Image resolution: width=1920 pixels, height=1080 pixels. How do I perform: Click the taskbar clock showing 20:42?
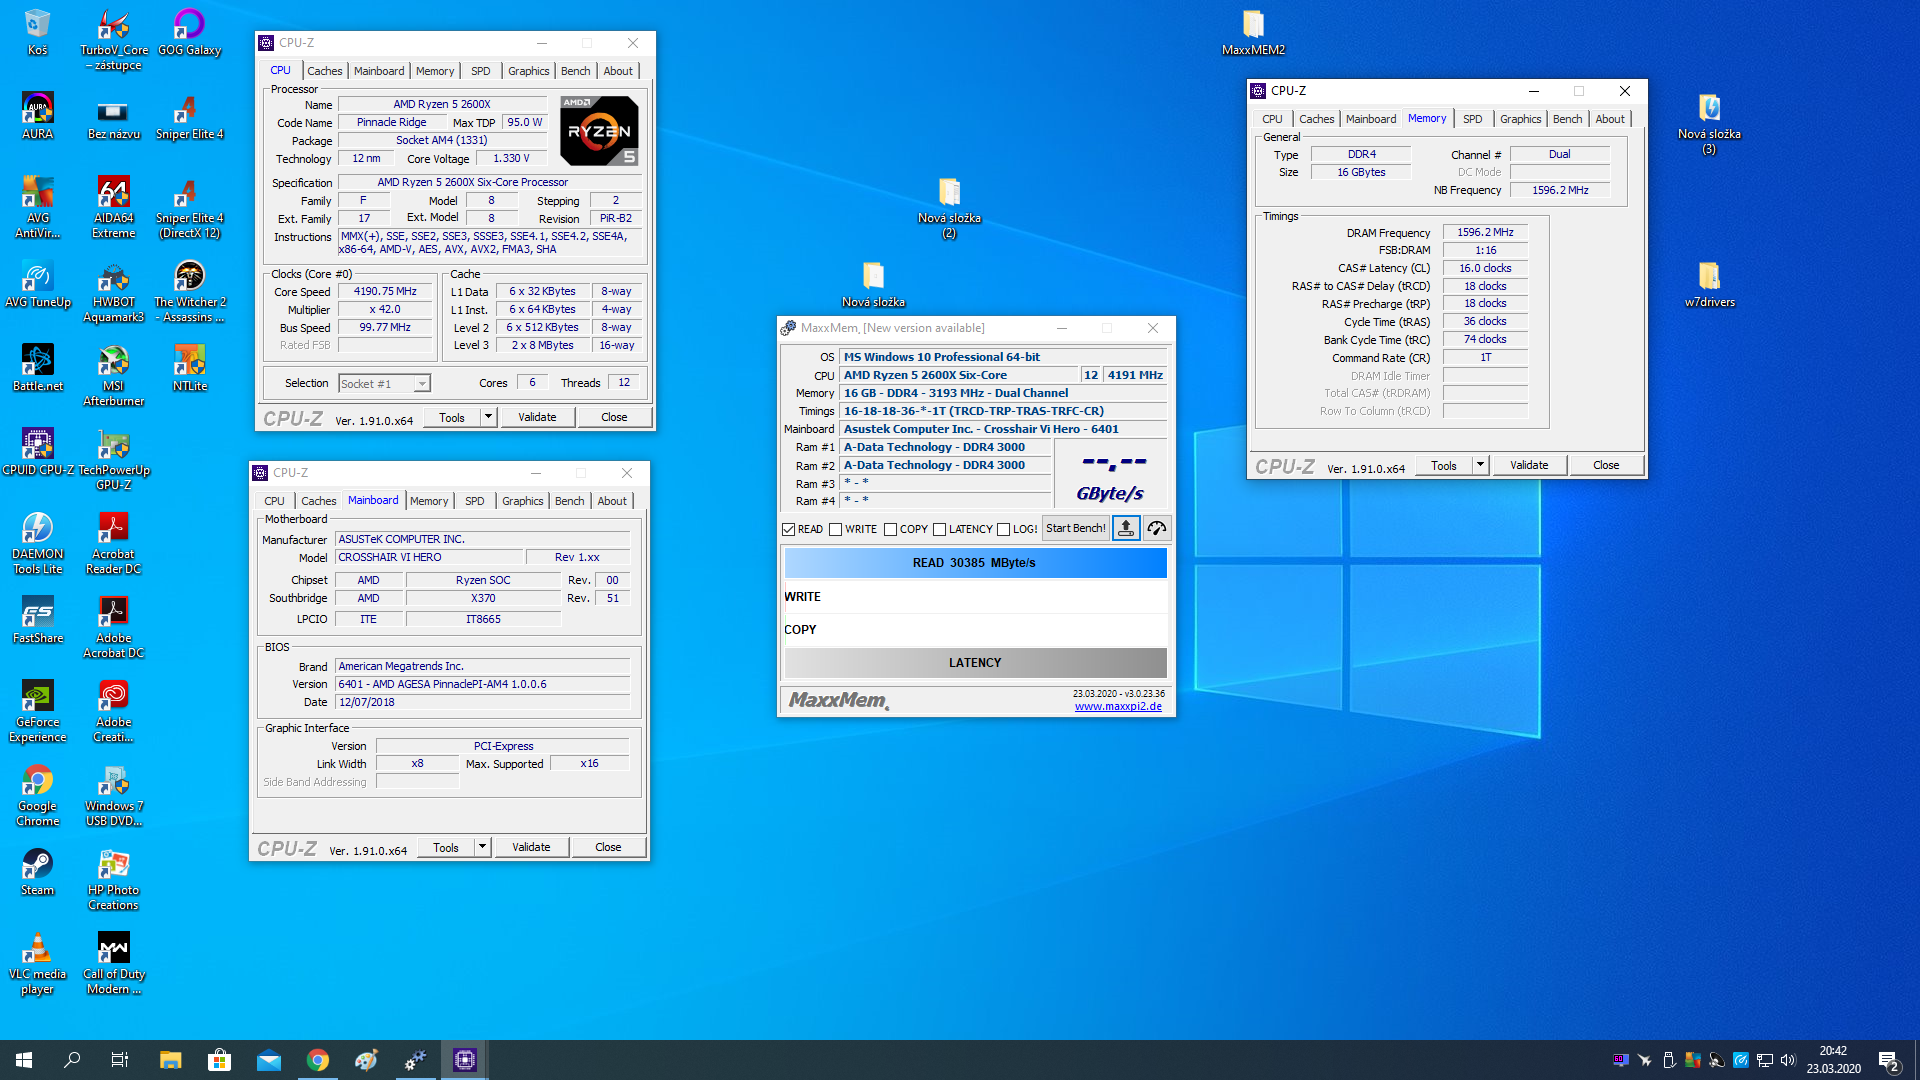tap(1833, 1060)
